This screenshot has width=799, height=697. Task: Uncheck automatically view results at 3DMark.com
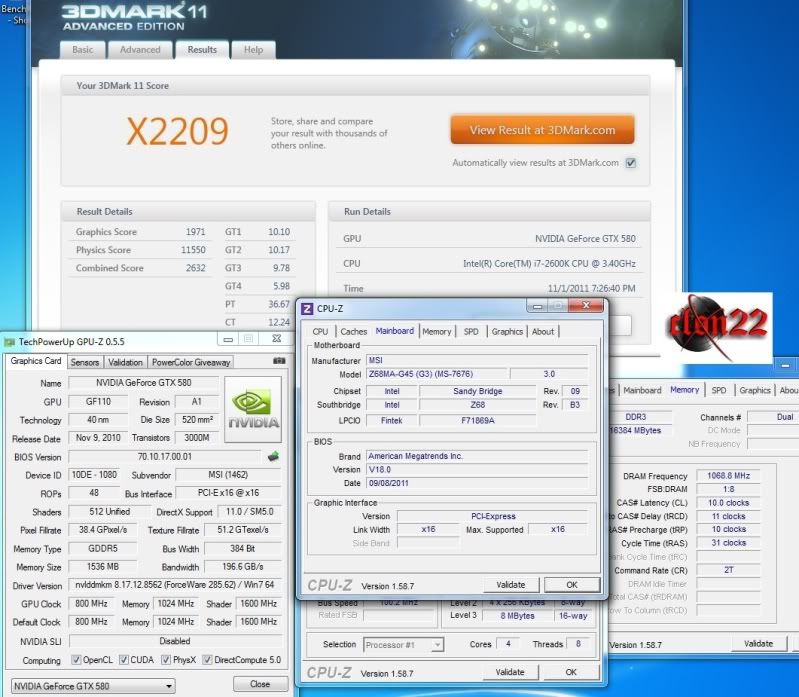(x=631, y=163)
